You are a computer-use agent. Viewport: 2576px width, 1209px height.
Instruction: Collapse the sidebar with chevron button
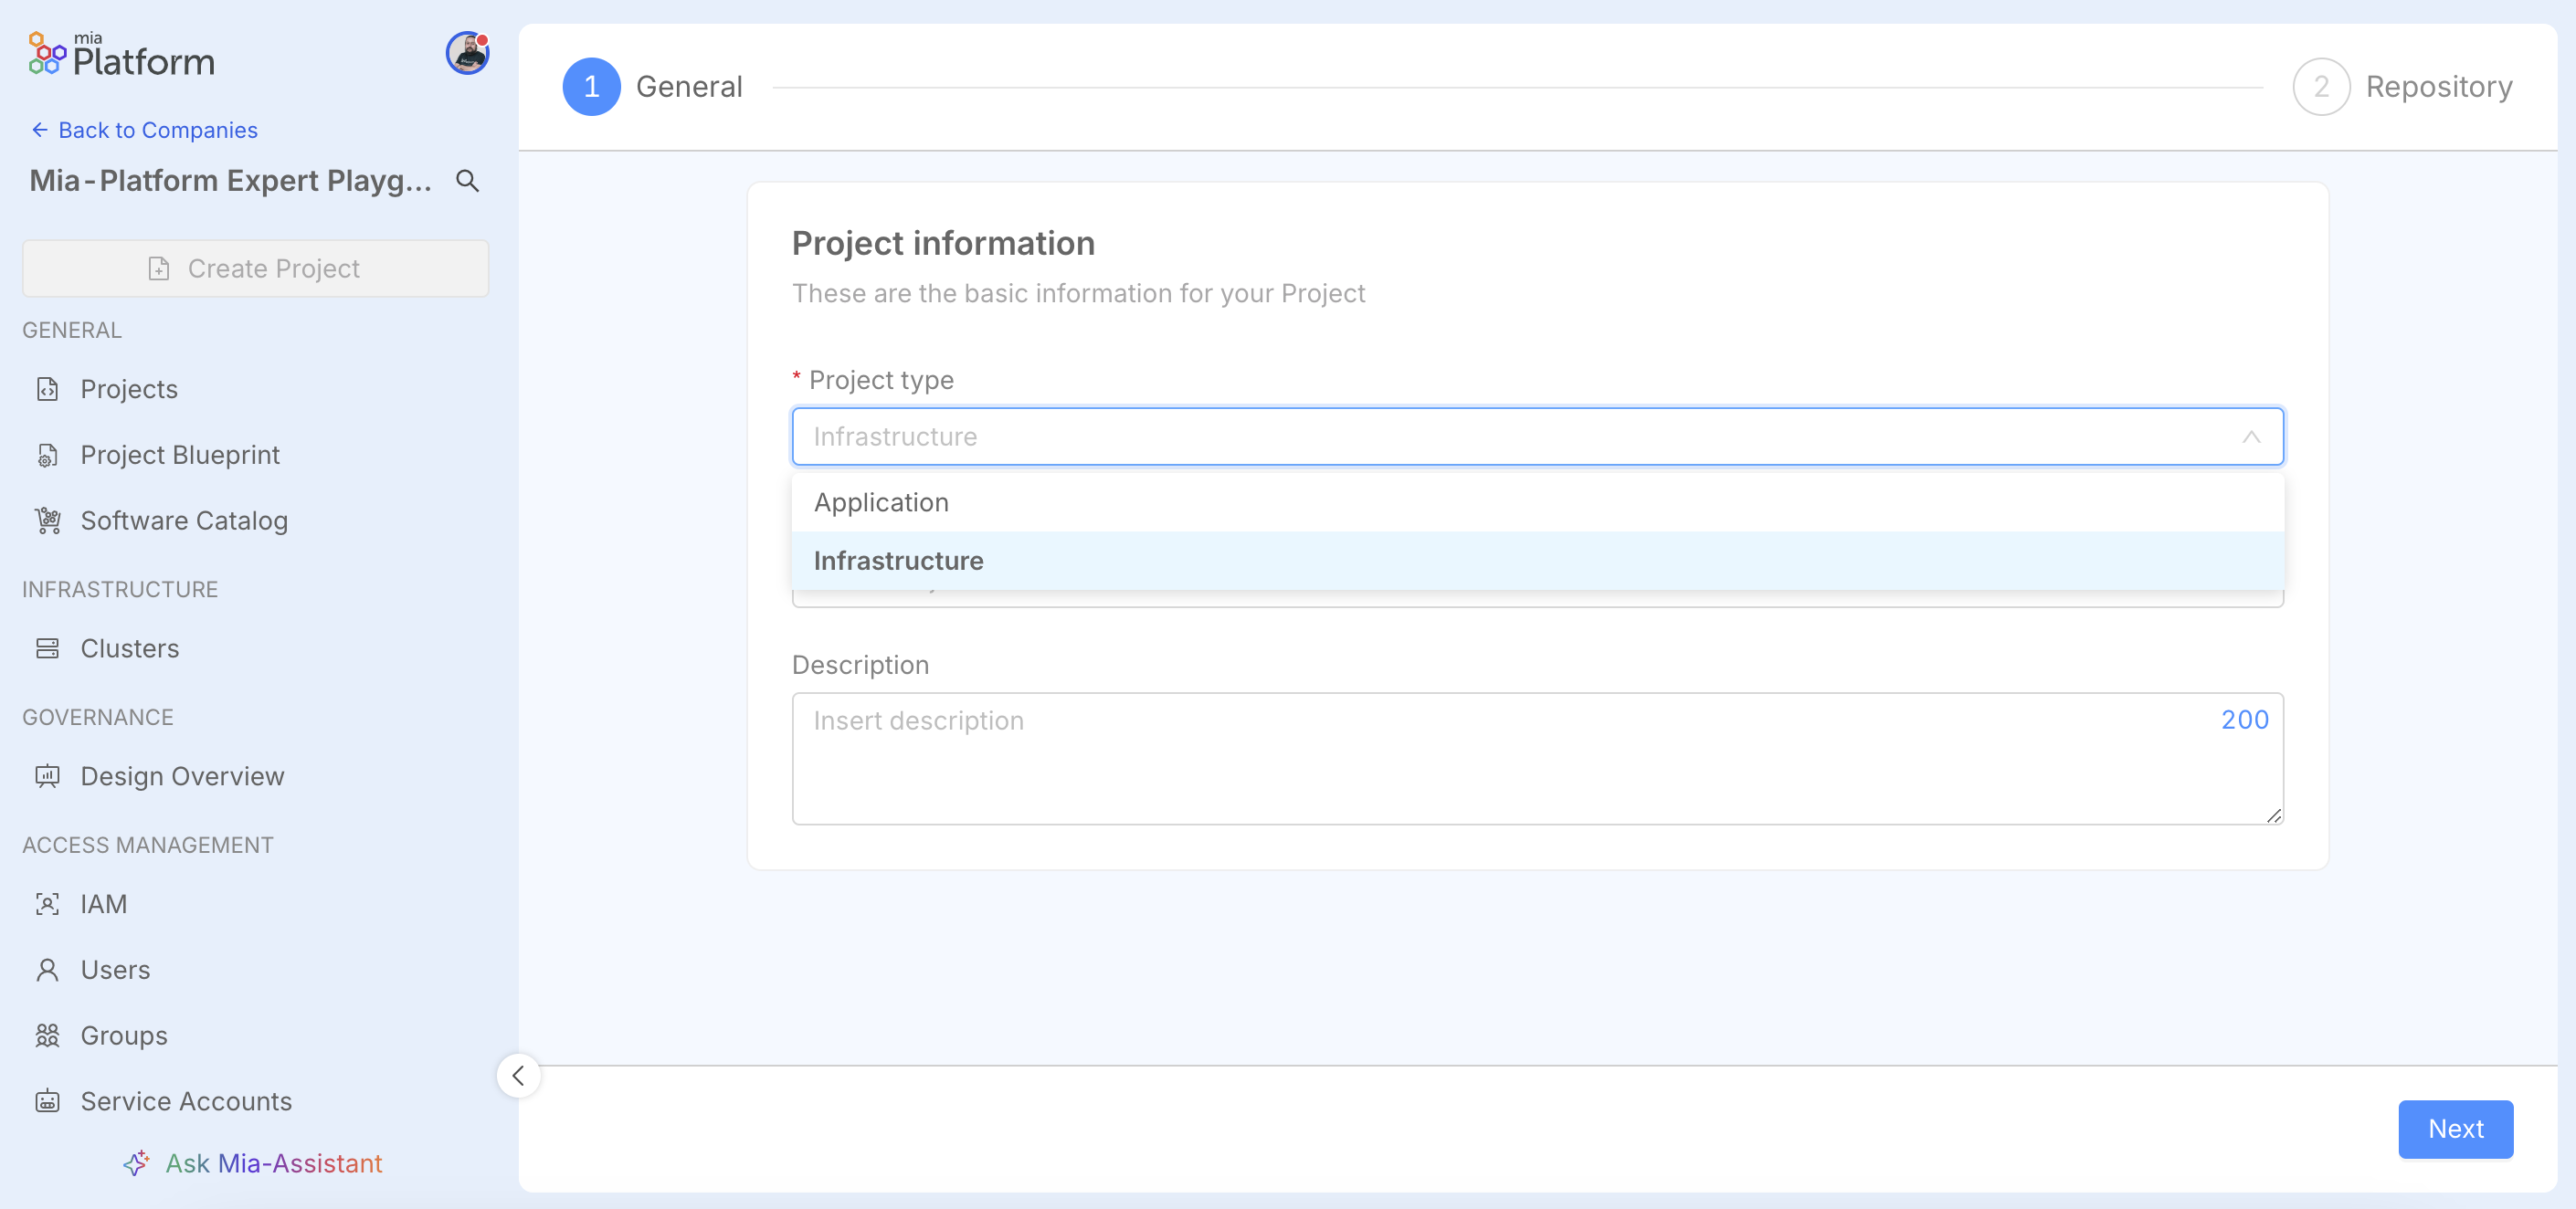[518, 1076]
